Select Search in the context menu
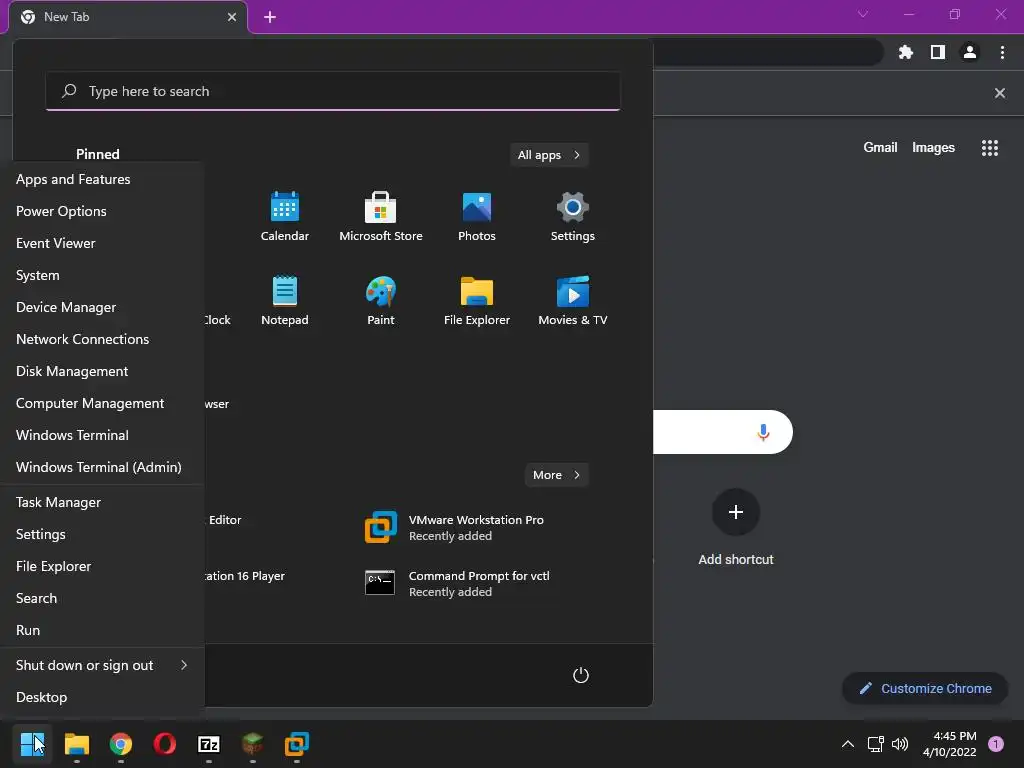The image size is (1024, 768). (x=103, y=598)
